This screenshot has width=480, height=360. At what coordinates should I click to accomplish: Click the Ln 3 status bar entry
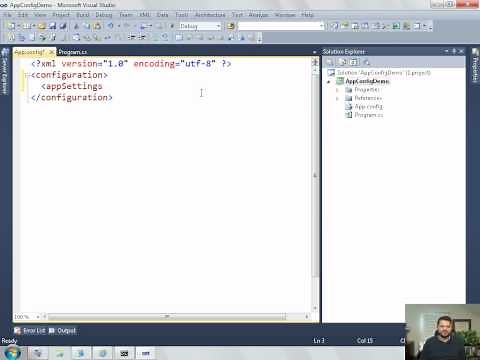319,341
